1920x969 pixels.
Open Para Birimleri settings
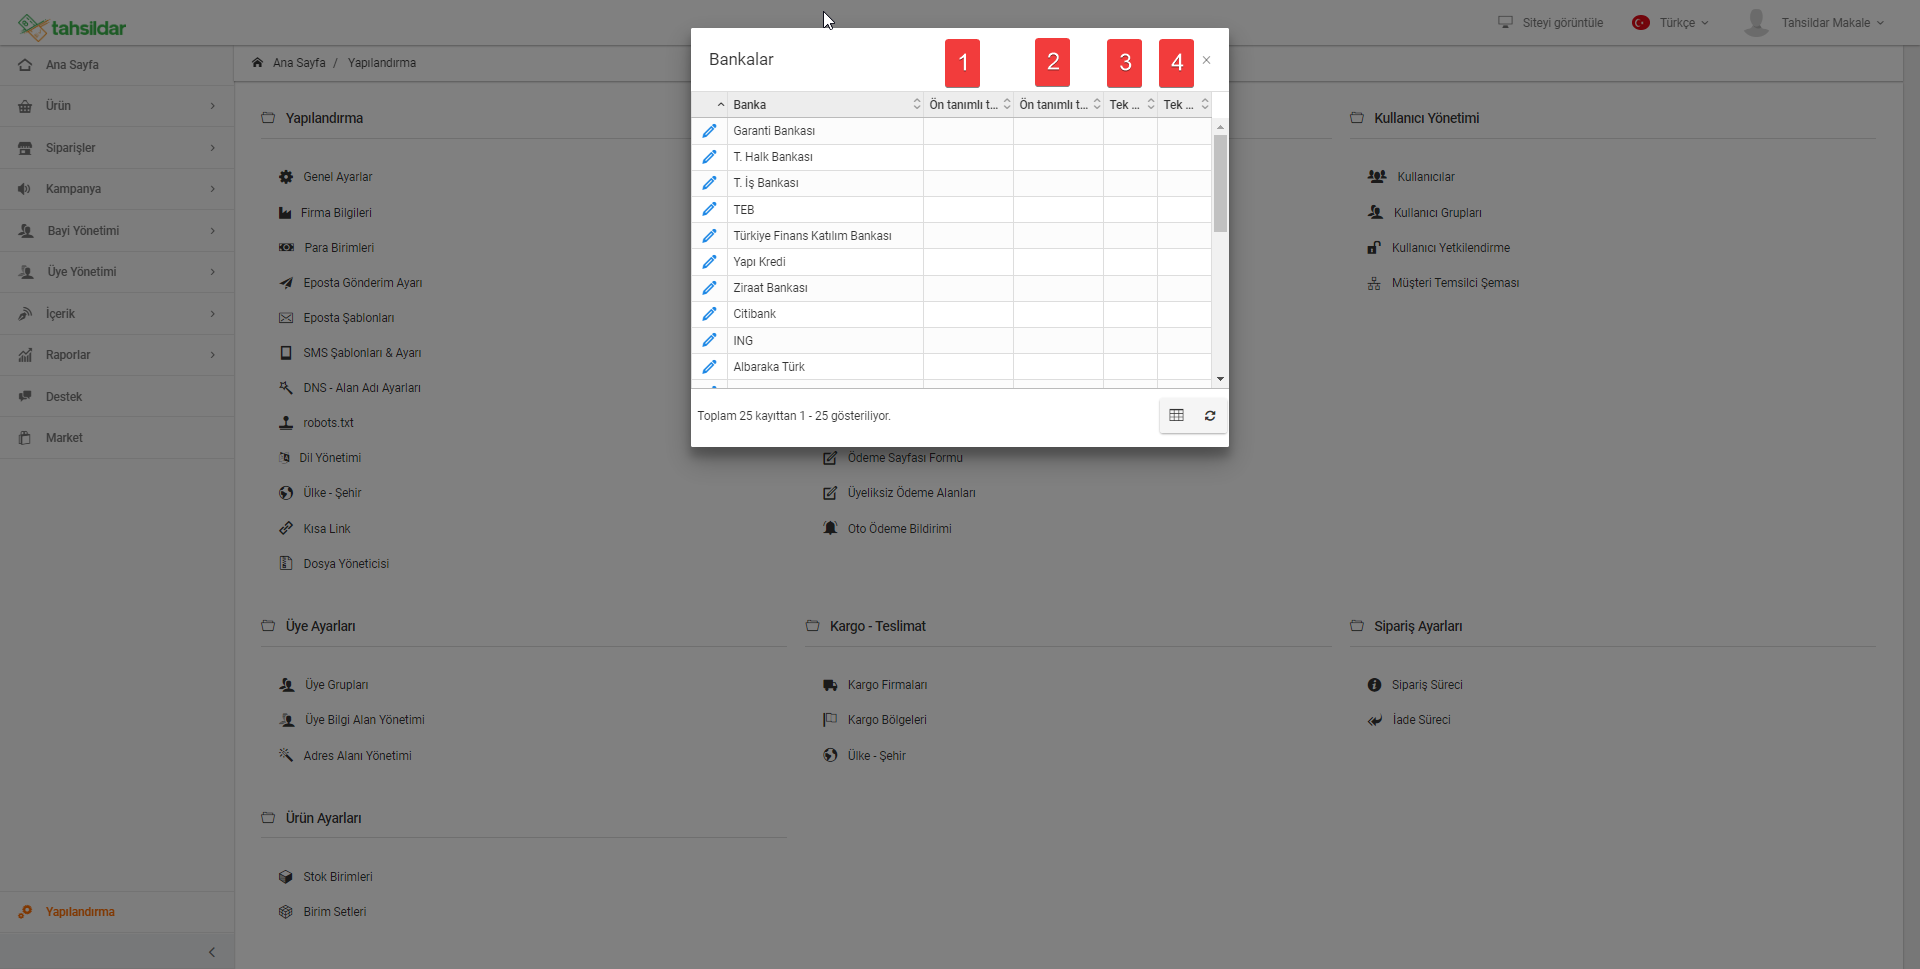[x=338, y=248]
